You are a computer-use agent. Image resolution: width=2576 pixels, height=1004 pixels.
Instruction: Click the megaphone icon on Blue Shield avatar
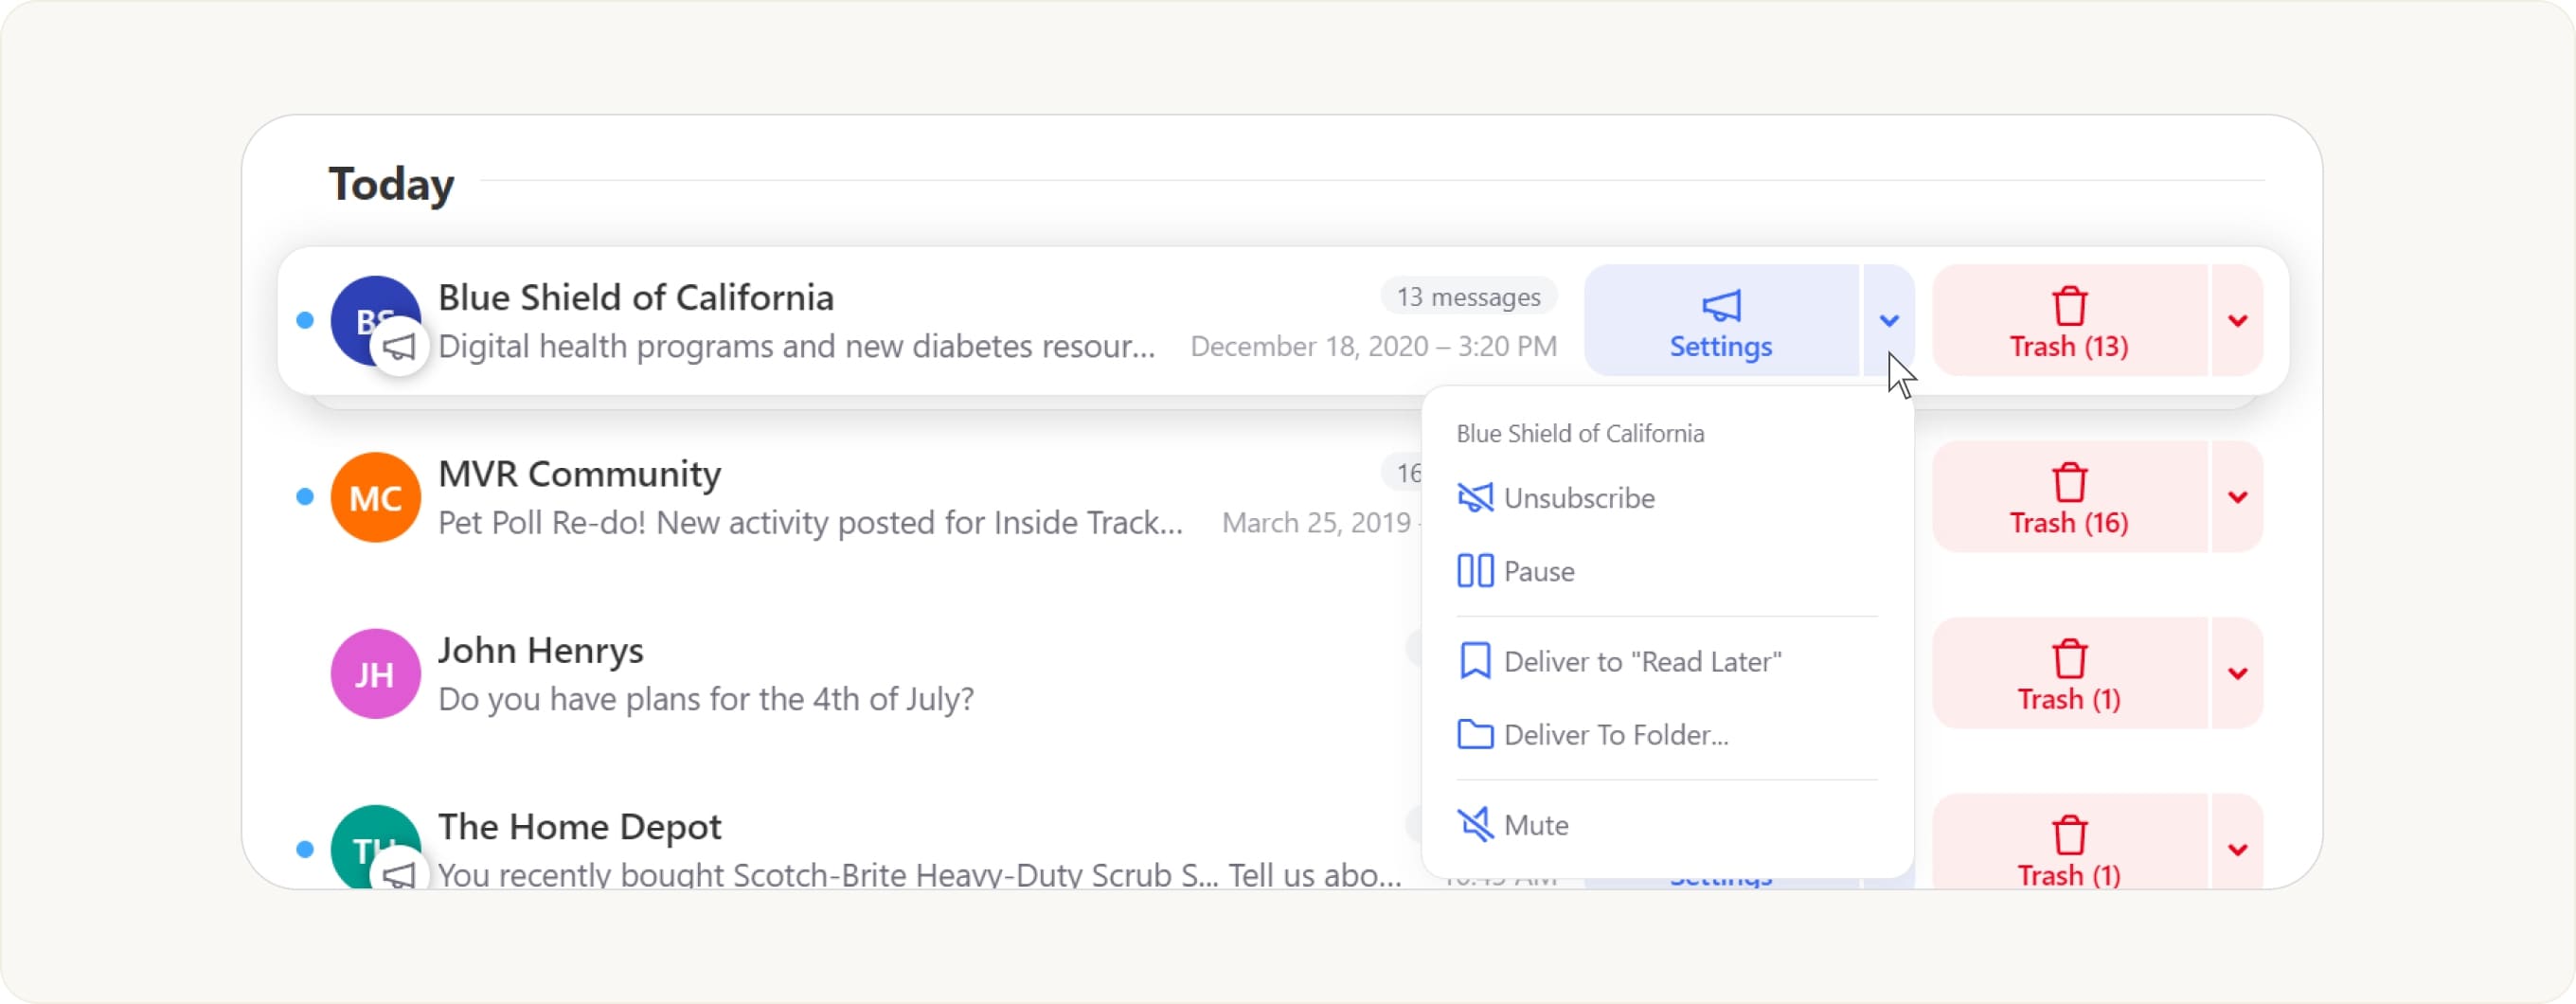[x=399, y=347]
